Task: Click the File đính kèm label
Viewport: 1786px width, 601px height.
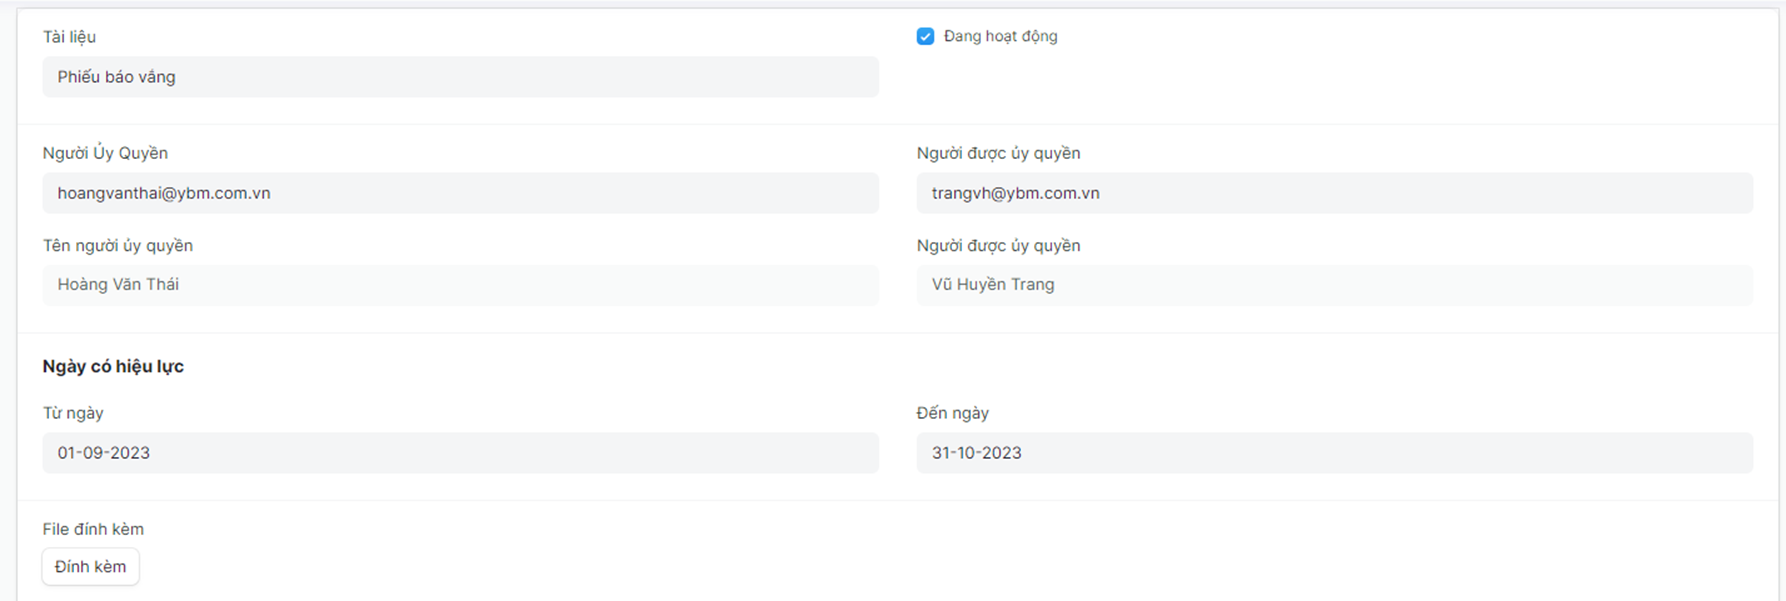Action: coord(93,529)
